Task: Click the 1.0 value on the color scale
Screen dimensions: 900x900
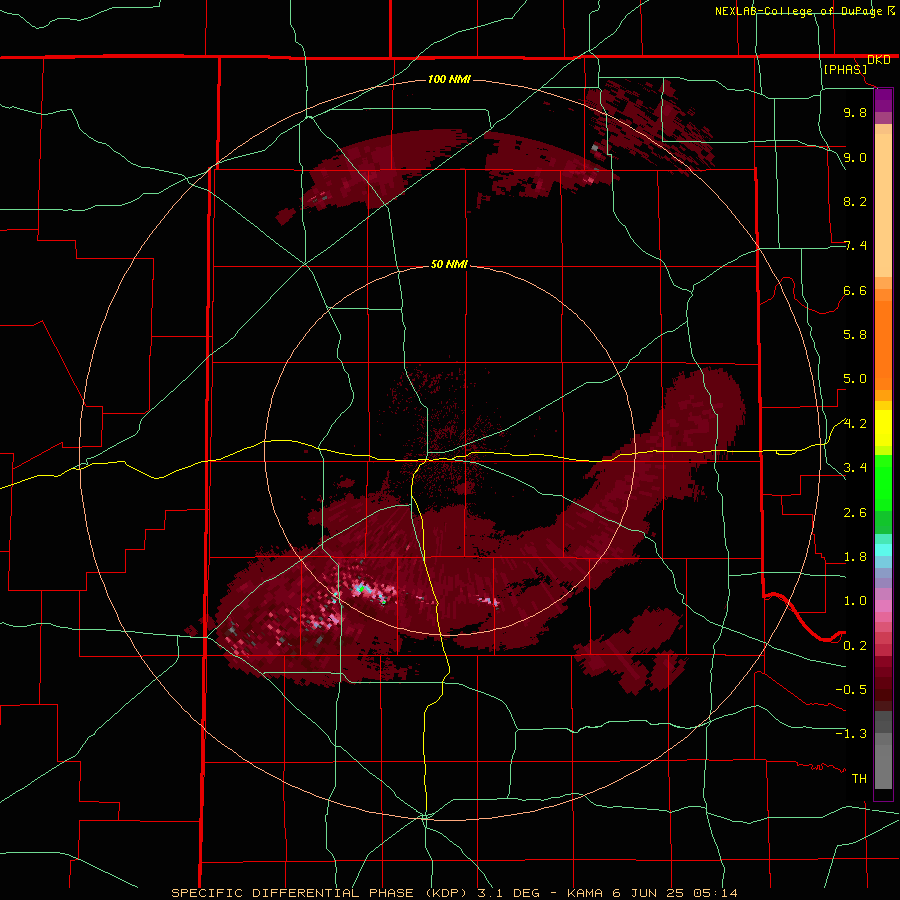Action: pyautogui.click(x=855, y=601)
